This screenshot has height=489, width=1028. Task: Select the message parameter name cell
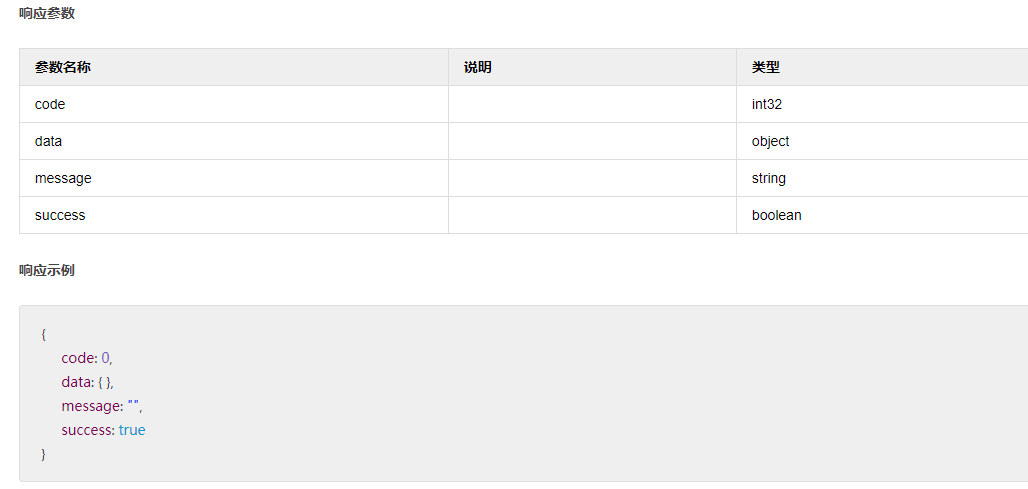(x=63, y=178)
